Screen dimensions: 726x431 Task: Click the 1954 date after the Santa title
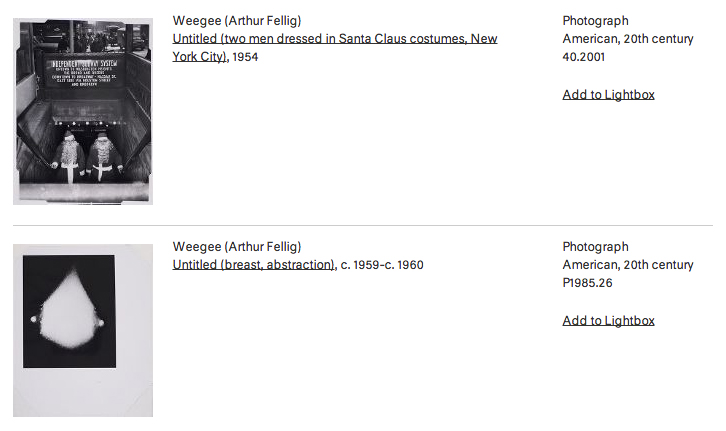[x=245, y=57]
